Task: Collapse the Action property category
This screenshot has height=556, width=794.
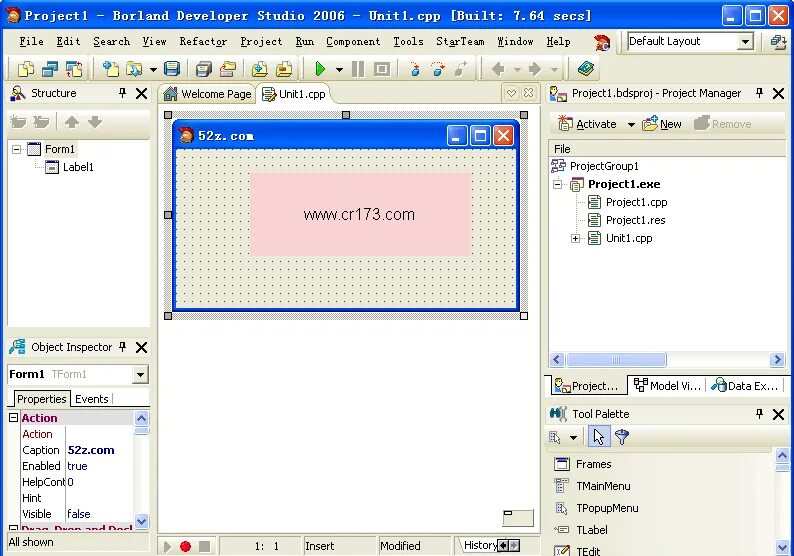Action: point(14,418)
